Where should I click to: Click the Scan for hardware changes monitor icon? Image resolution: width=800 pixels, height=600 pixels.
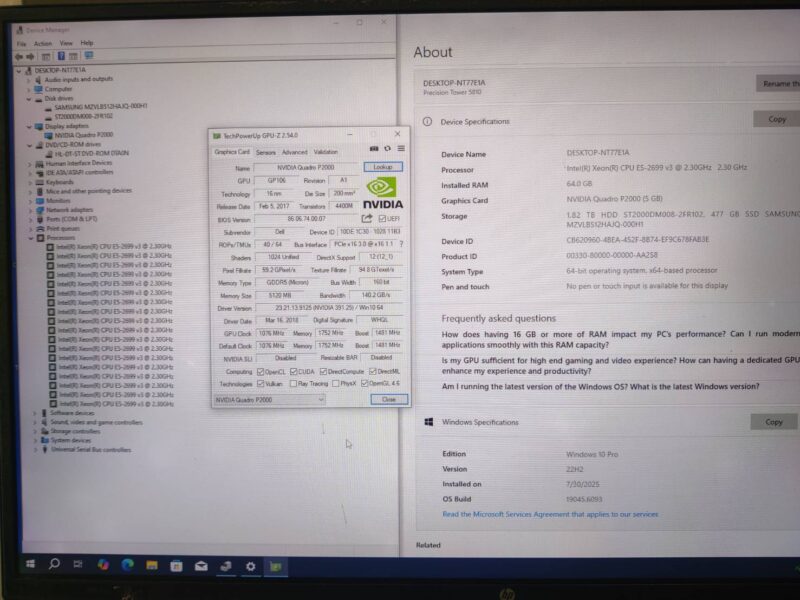tap(89, 55)
